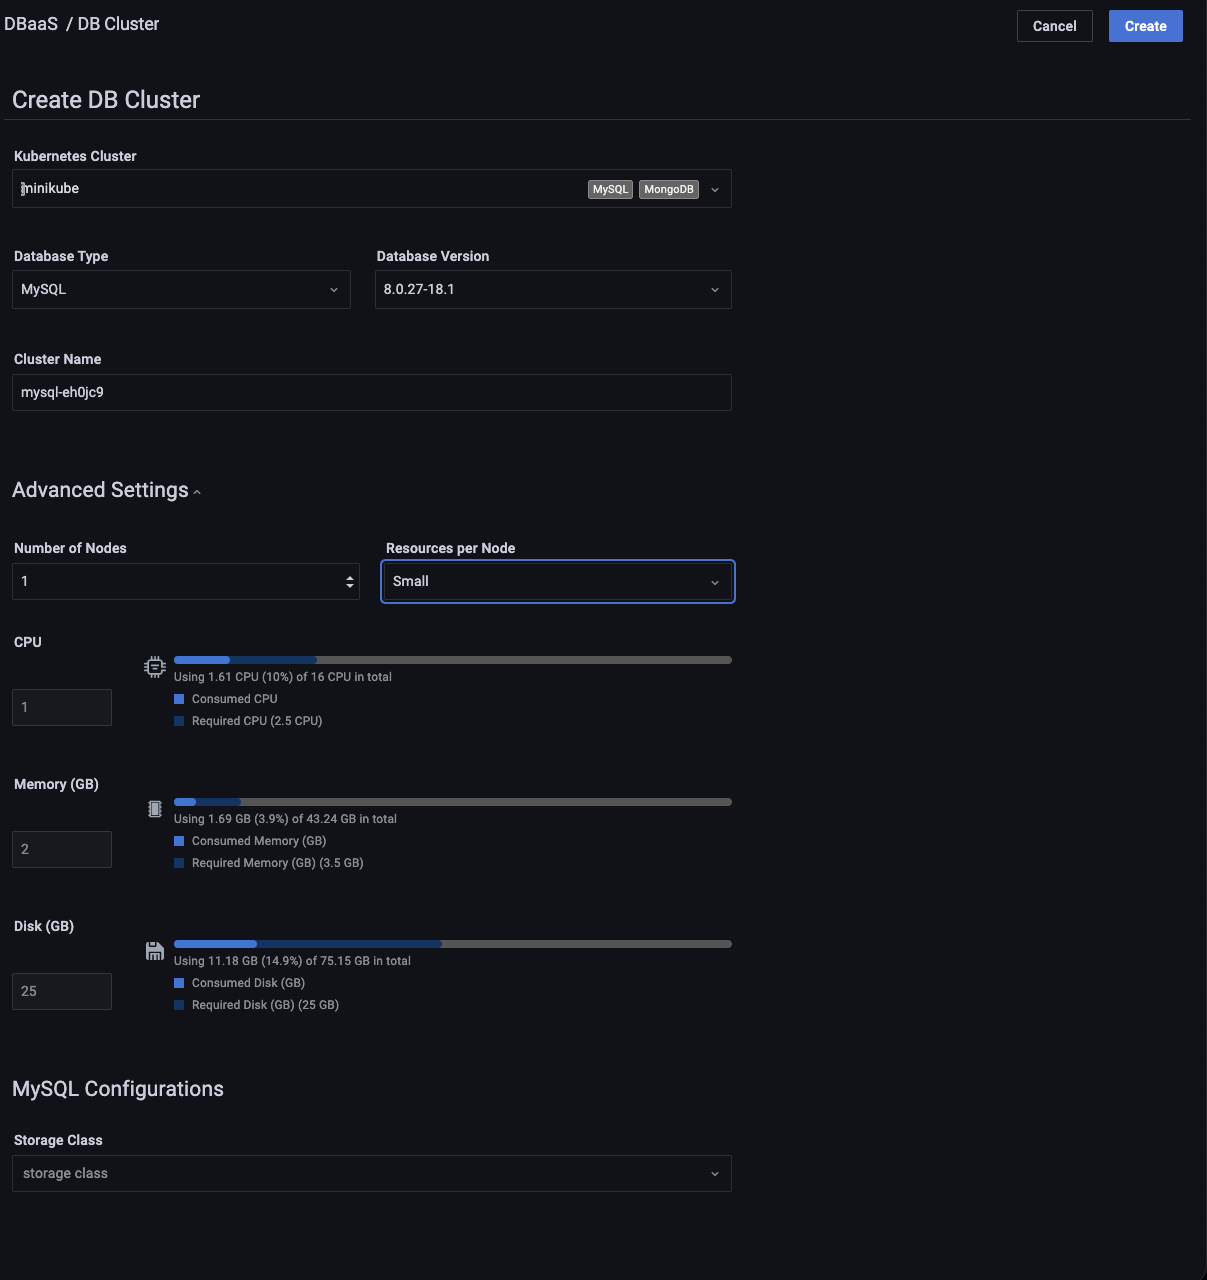Open the Database Version dropdown
1207x1280 pixels.
(553, 290)
